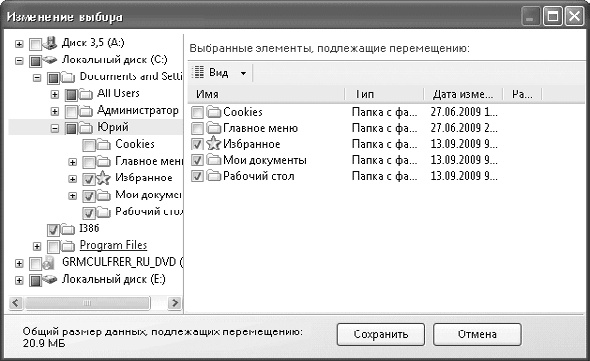Click the Сохранить button
This screenshot has height=361, width=590.
point(380,334)
